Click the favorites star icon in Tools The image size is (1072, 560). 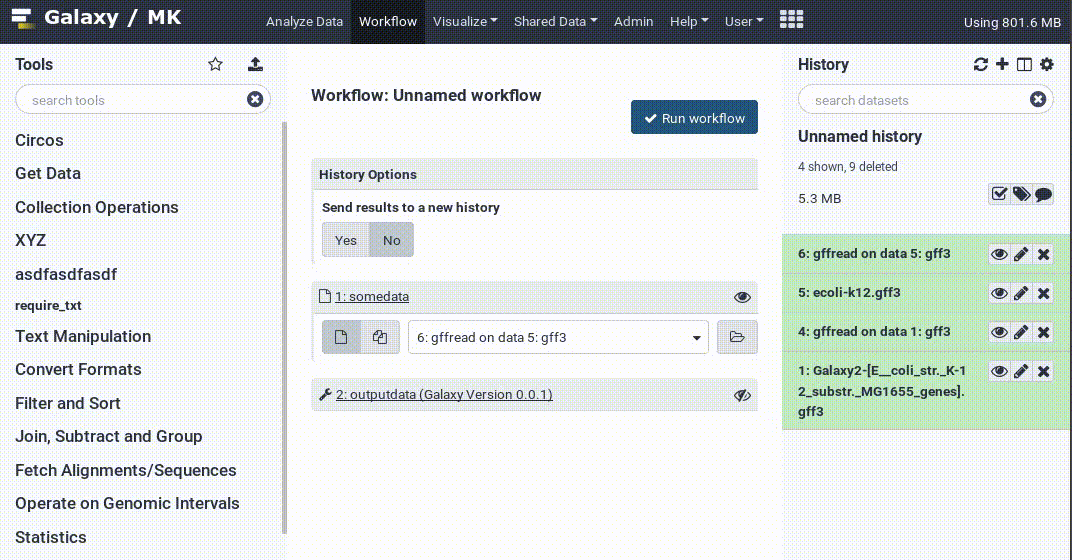point(215,65)
